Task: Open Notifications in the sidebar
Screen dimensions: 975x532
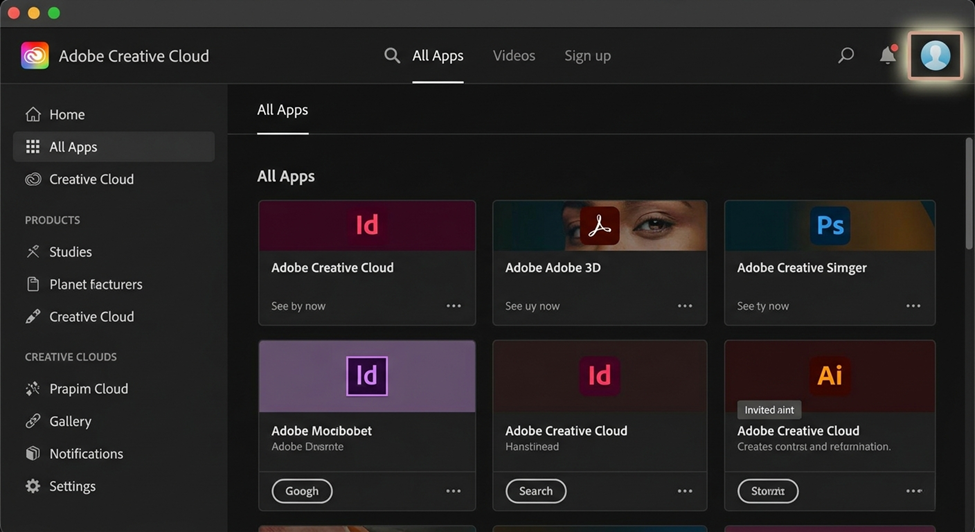Action: pos(114,453)
